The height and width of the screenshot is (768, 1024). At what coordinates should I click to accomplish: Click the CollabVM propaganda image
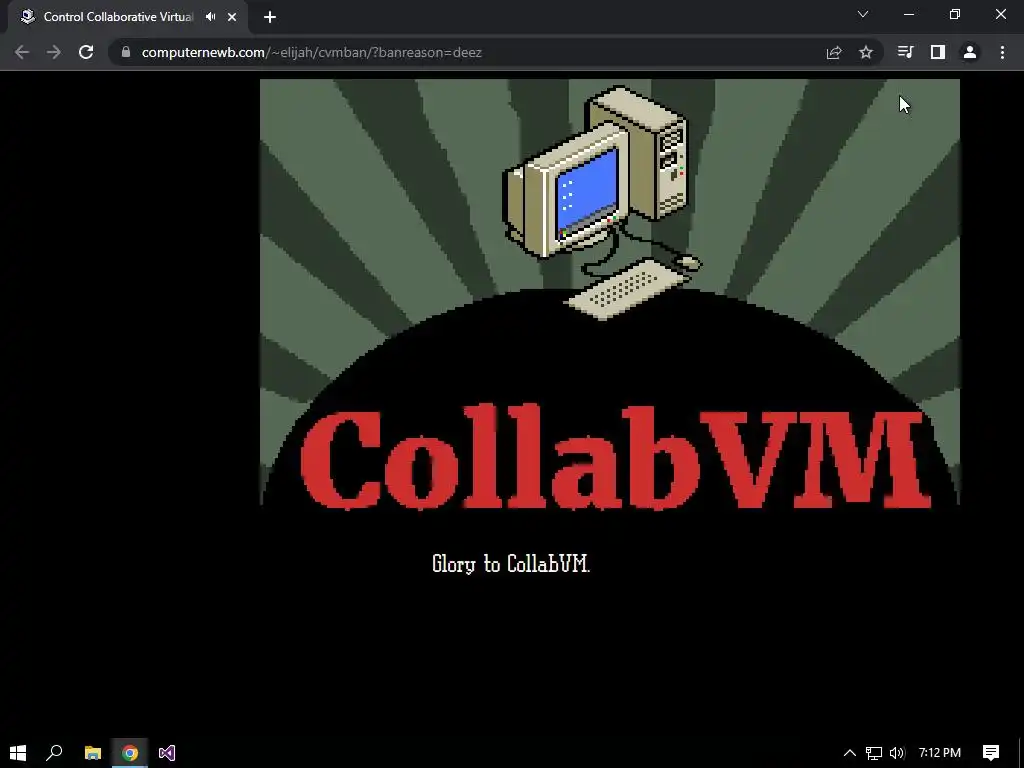(610, 293)
